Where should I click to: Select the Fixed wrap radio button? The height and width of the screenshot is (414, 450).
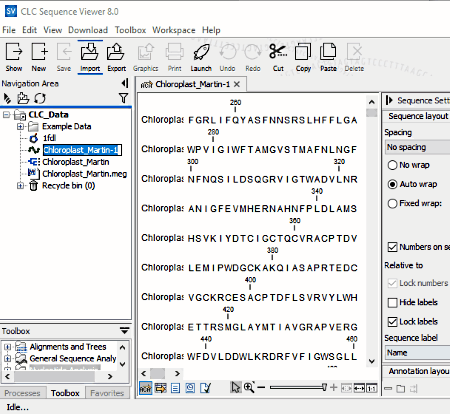coord(392,203)
